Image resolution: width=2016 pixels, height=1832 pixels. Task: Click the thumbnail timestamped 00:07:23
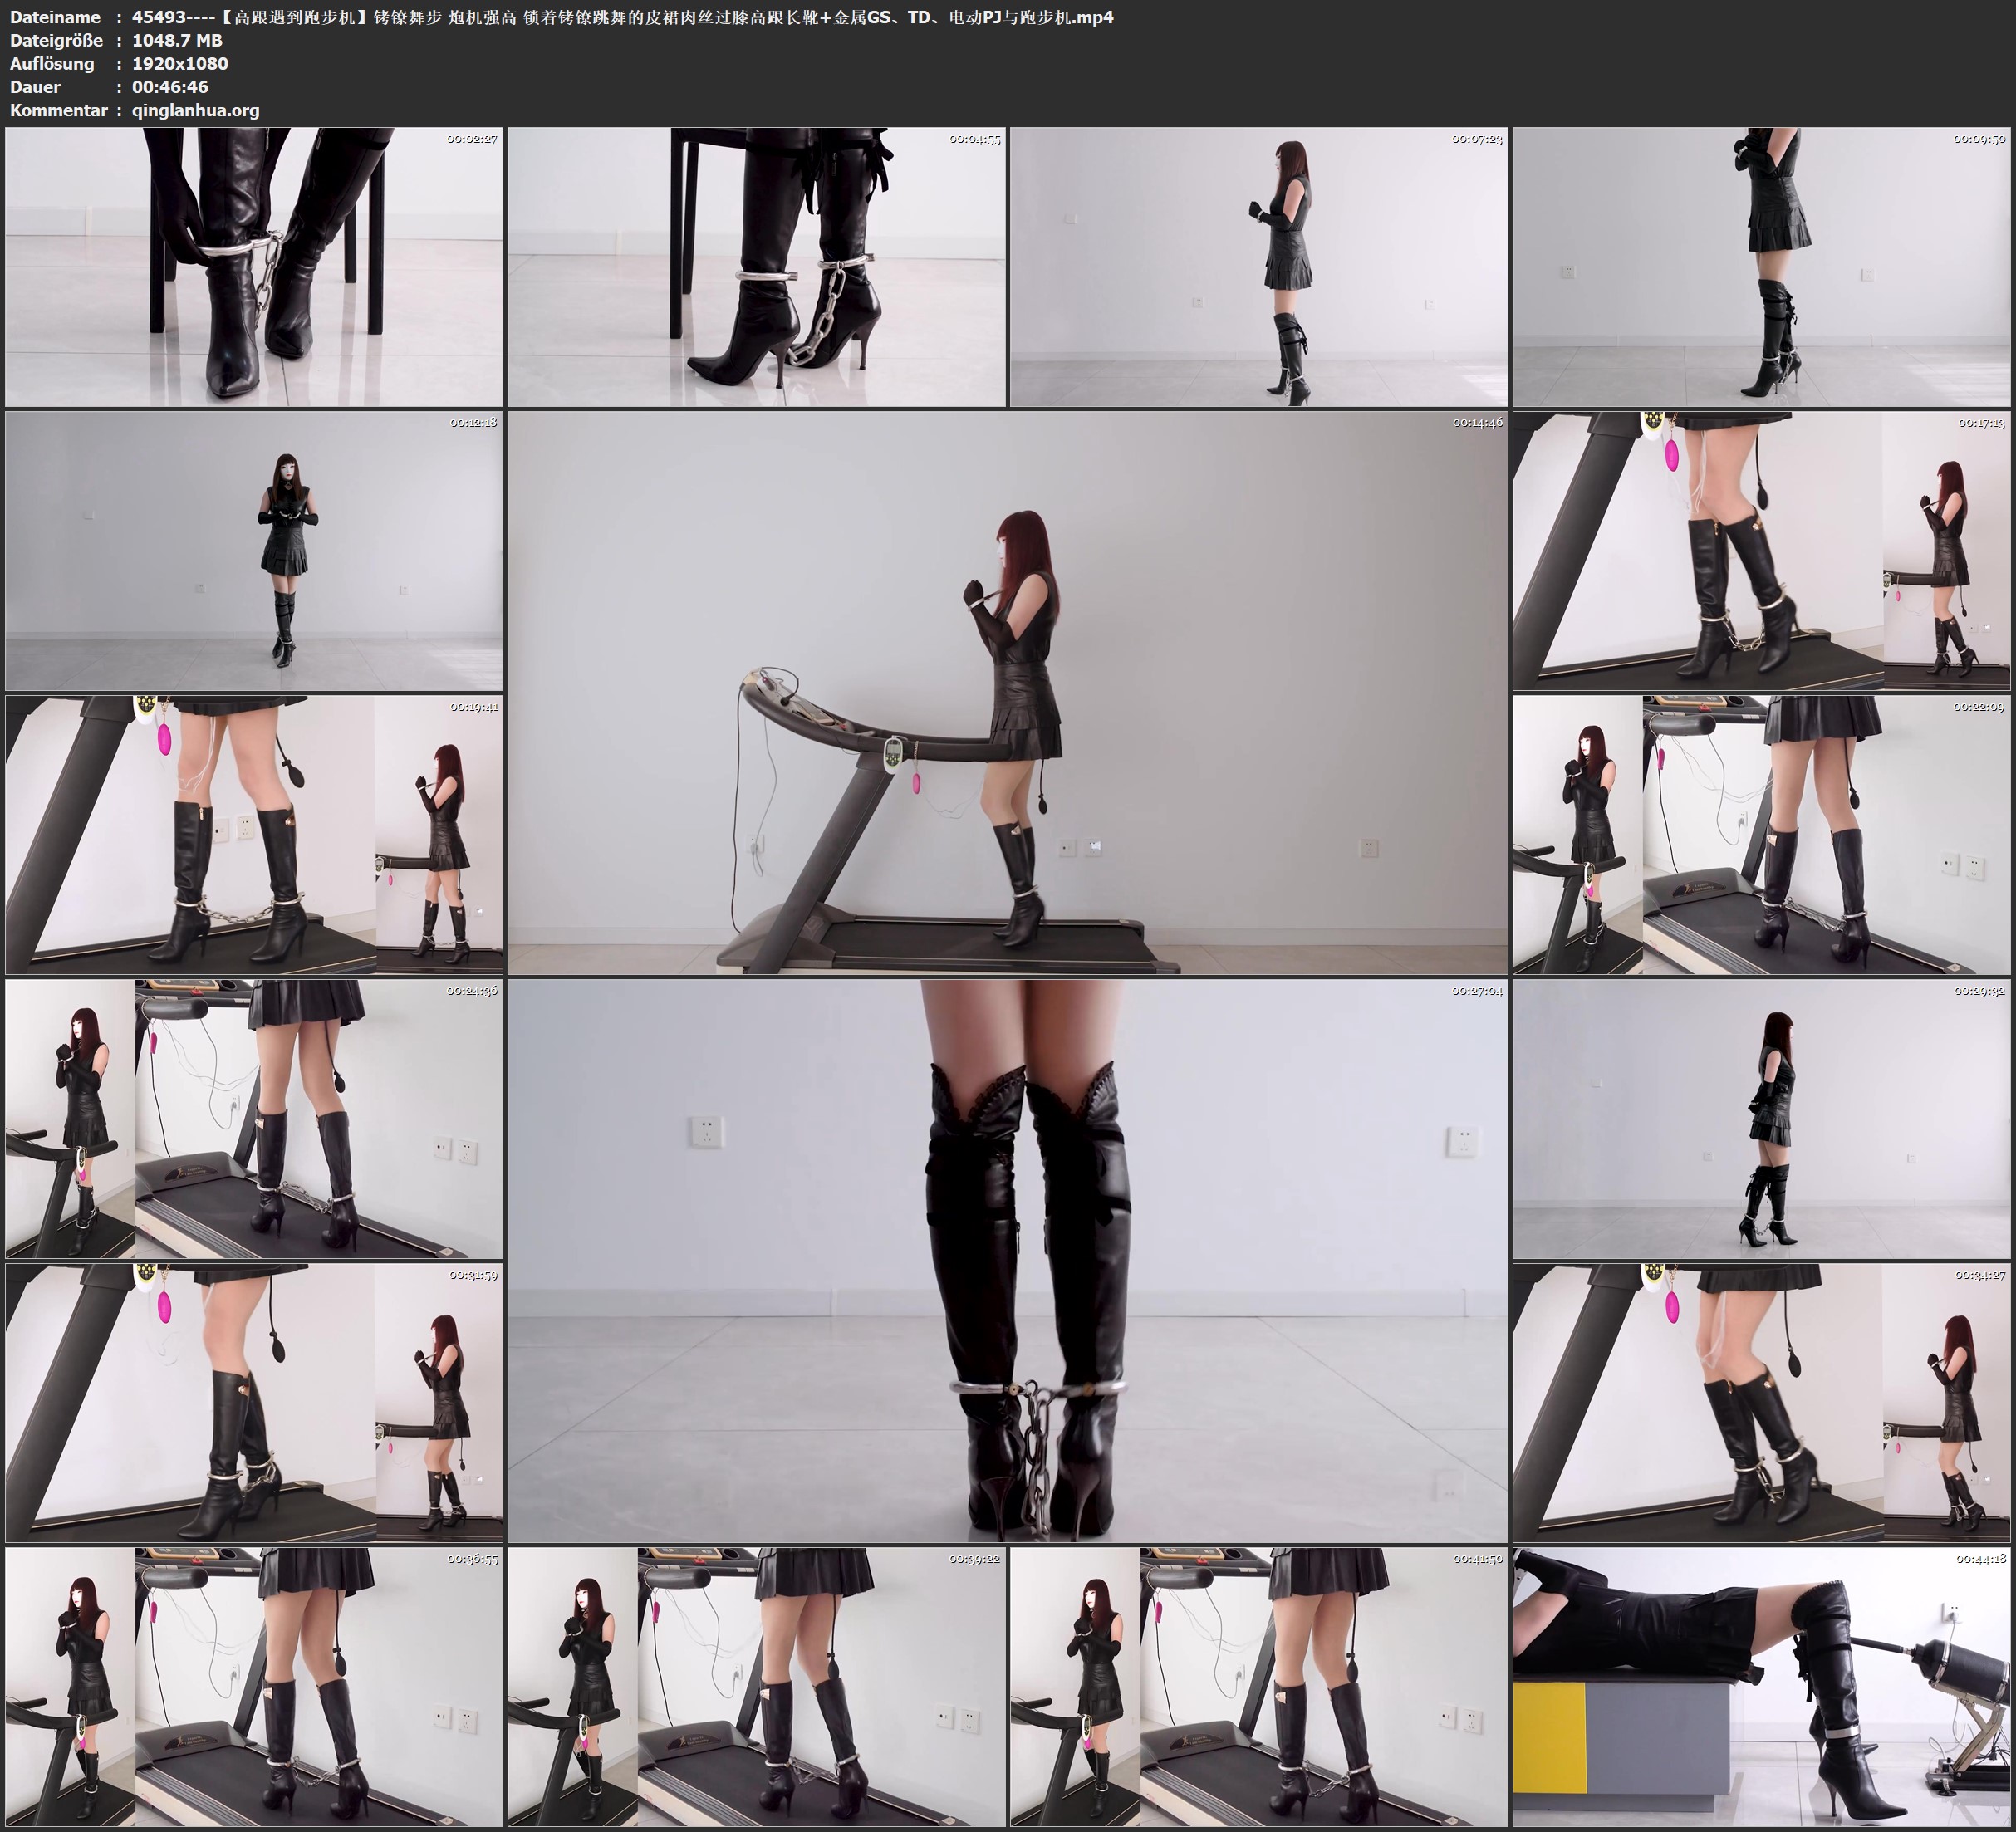tap(1258, 266)
